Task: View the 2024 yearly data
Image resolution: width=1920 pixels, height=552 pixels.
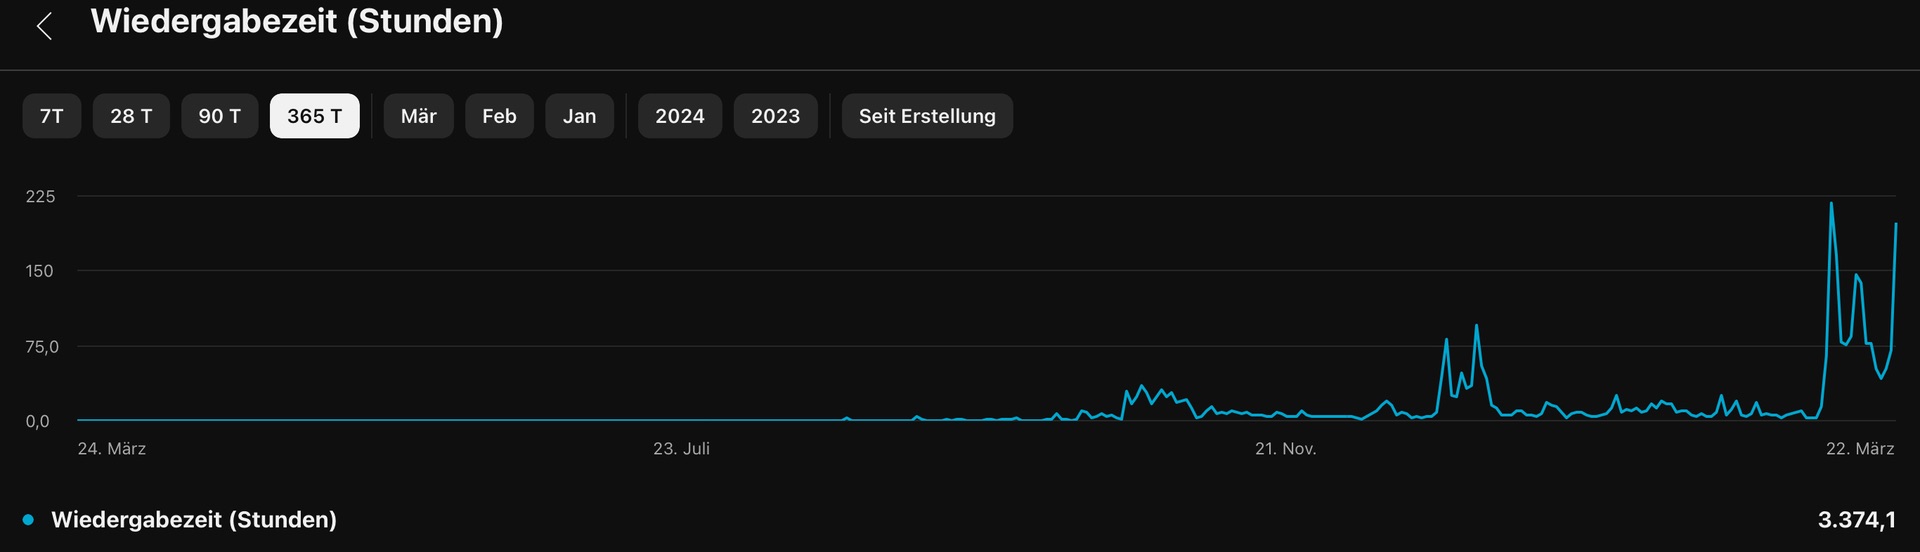Action: click(680, 116)
